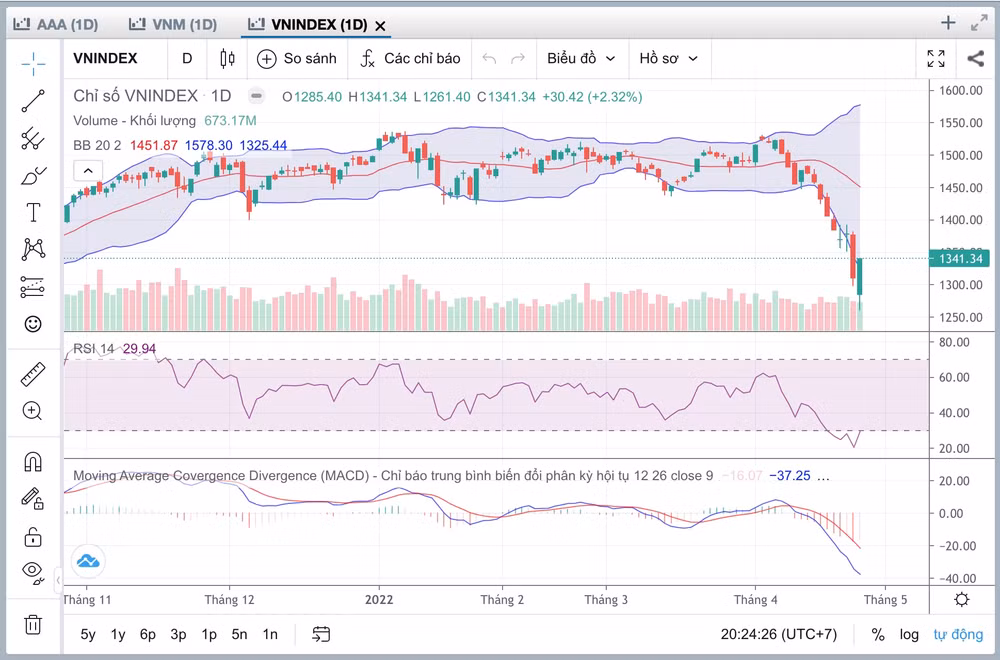This screenshot has width=1000, height=660.
Task: Enter chart fullscreen mode
Action: 936,59
